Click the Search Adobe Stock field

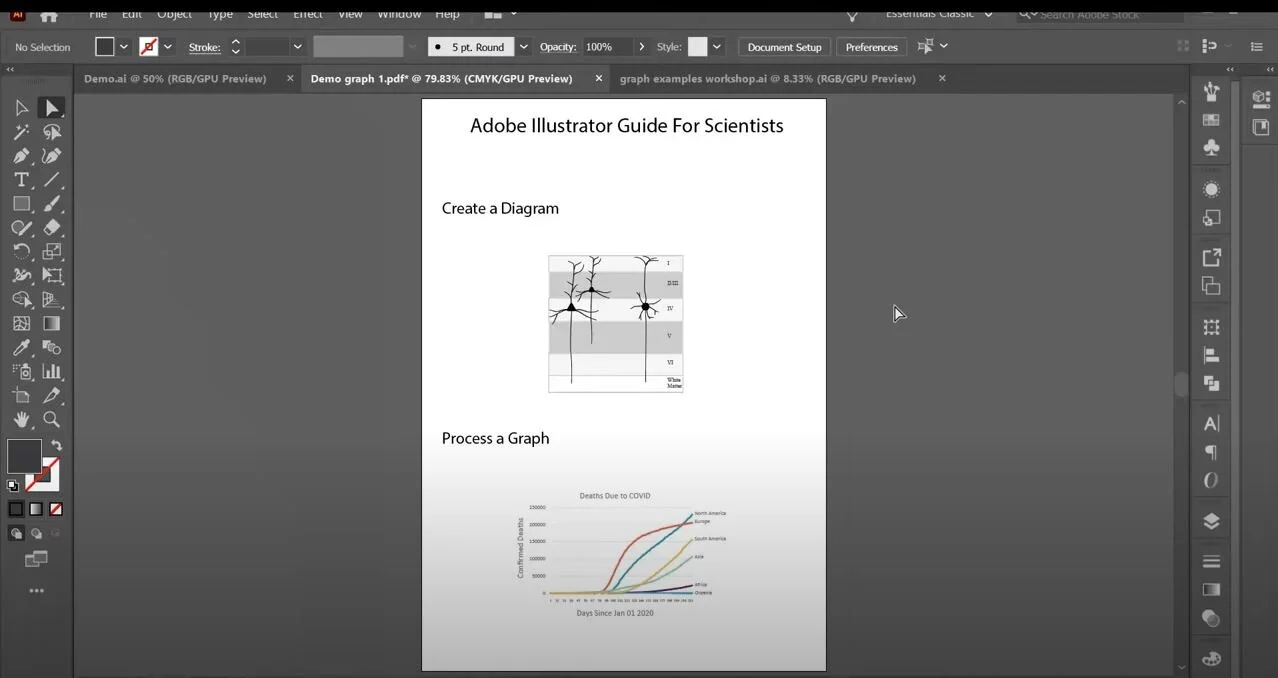pos(1100,14)
